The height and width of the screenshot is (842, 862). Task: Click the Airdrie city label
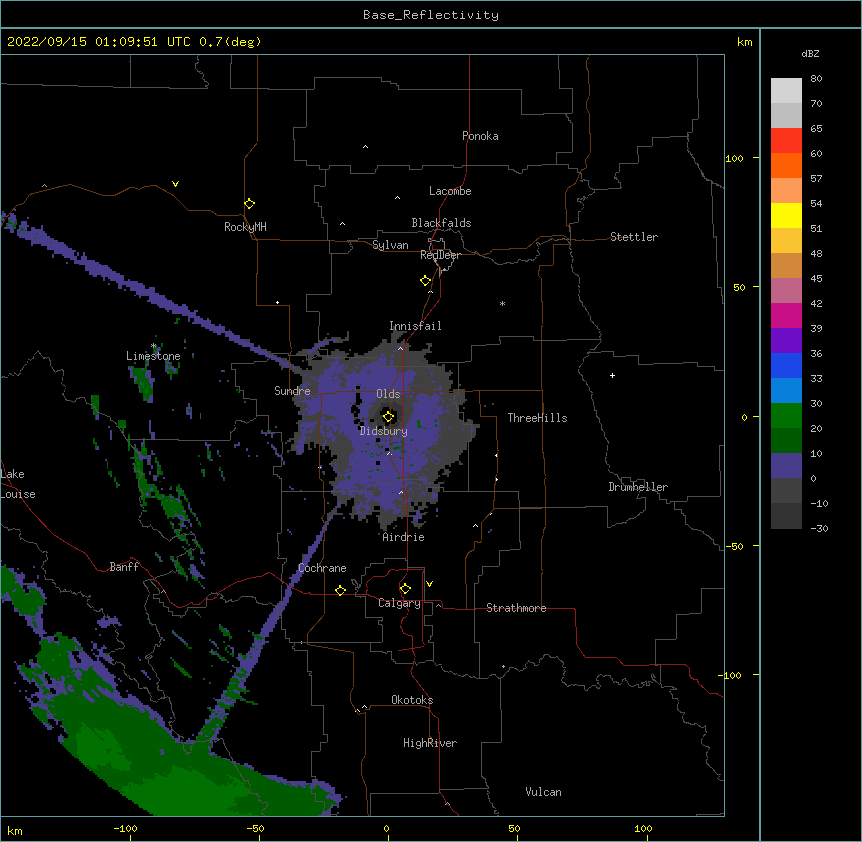tap(404, 537)
